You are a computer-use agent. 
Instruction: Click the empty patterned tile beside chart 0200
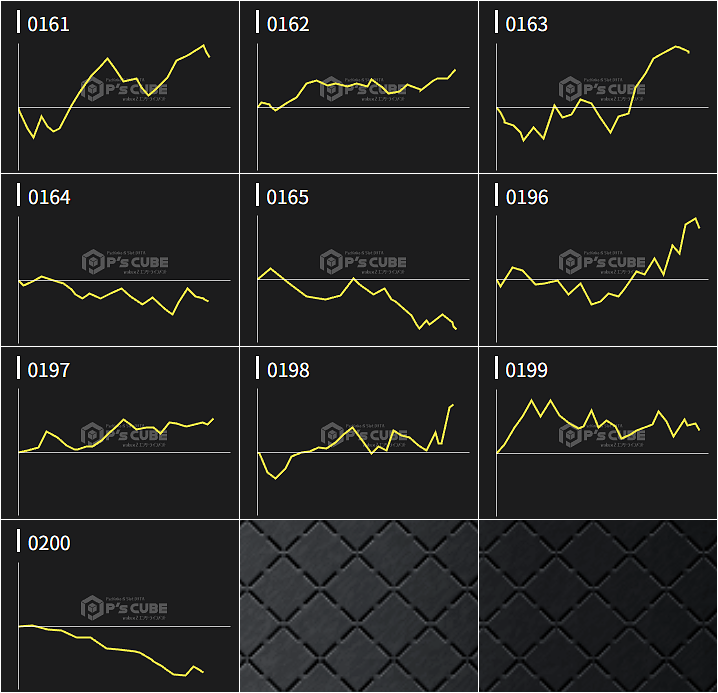[359, 606]
